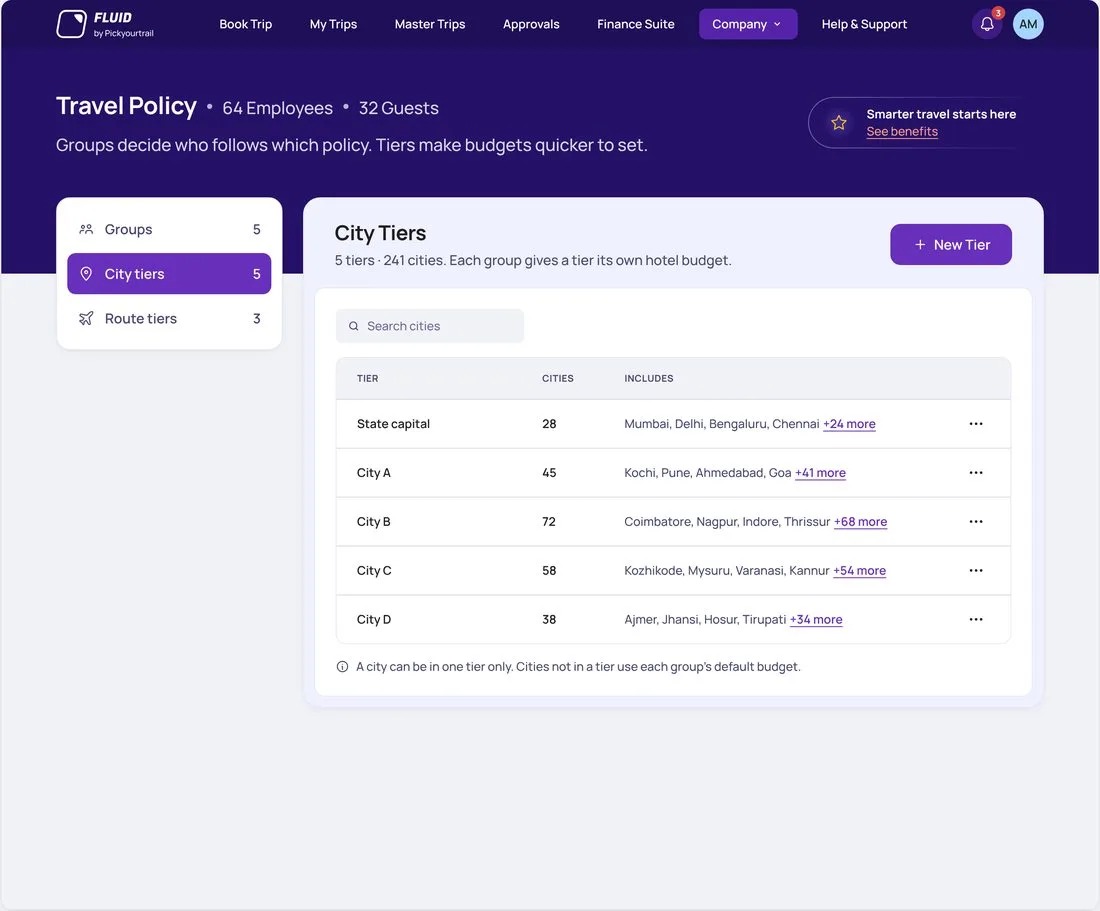This screenshot has height=911, width=1100.
Task: Open the notifications bell
Action: coord(987,25)
